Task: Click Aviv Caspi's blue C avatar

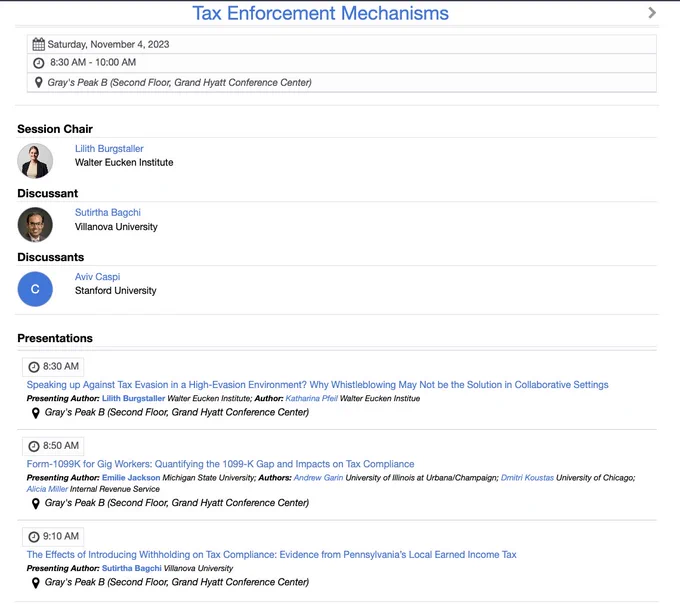Action: point(35,289)
